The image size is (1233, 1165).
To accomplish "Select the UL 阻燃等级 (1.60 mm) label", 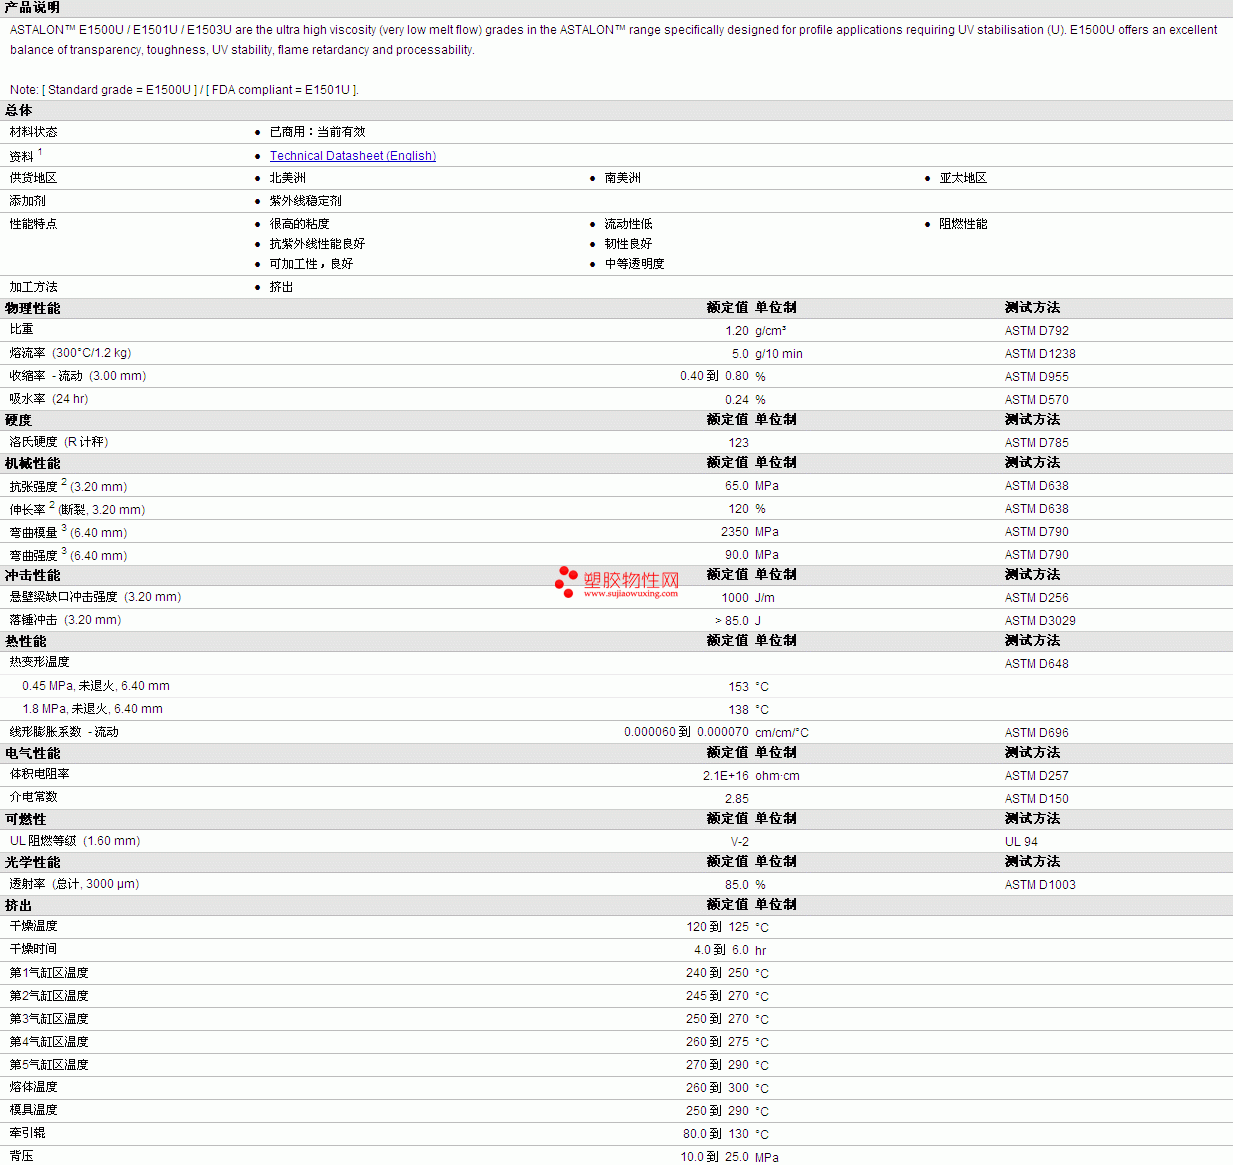I will 75,841.
